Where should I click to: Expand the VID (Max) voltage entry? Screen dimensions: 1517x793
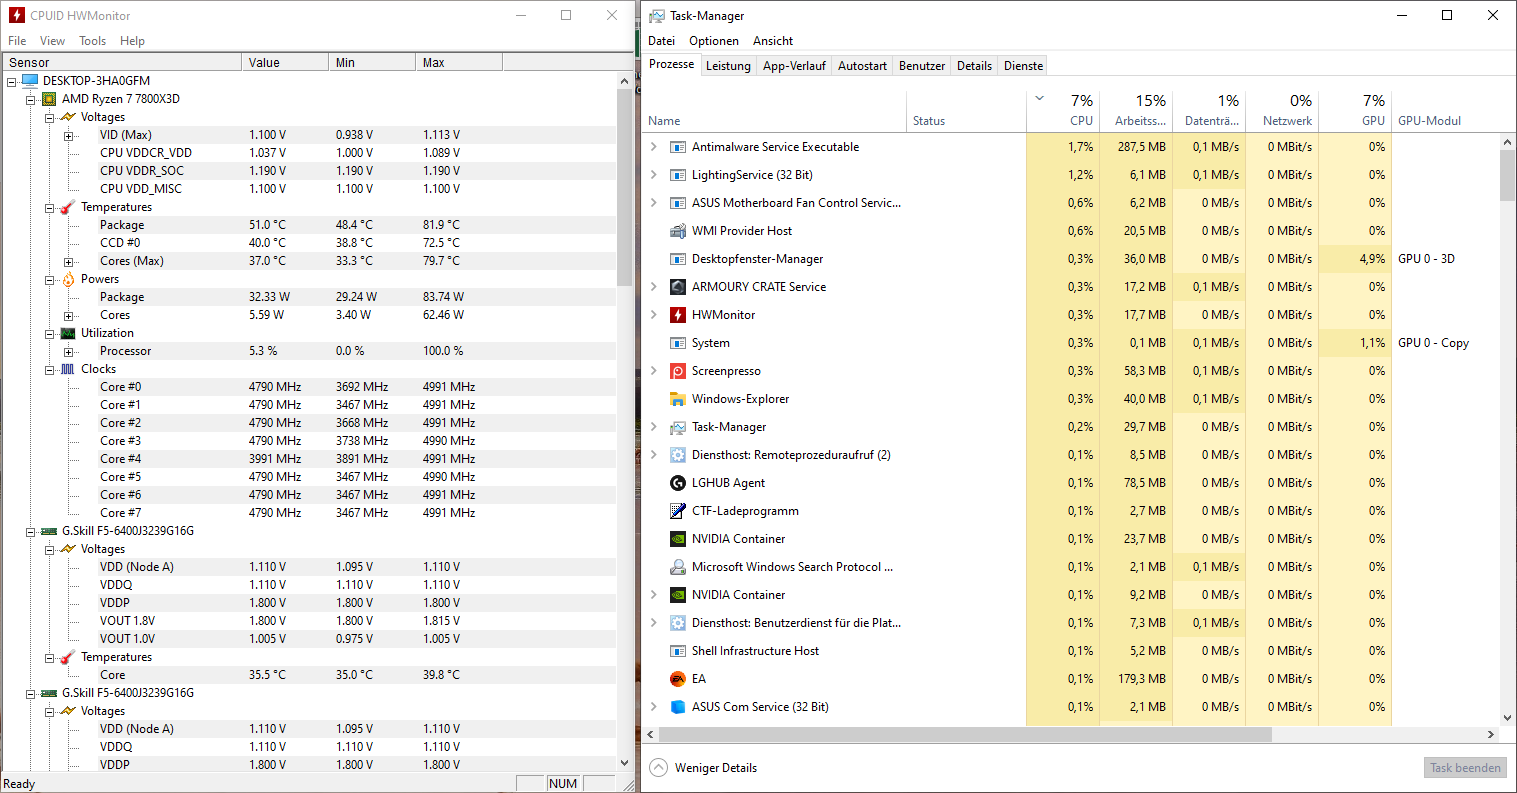click(x=69, y=135)
